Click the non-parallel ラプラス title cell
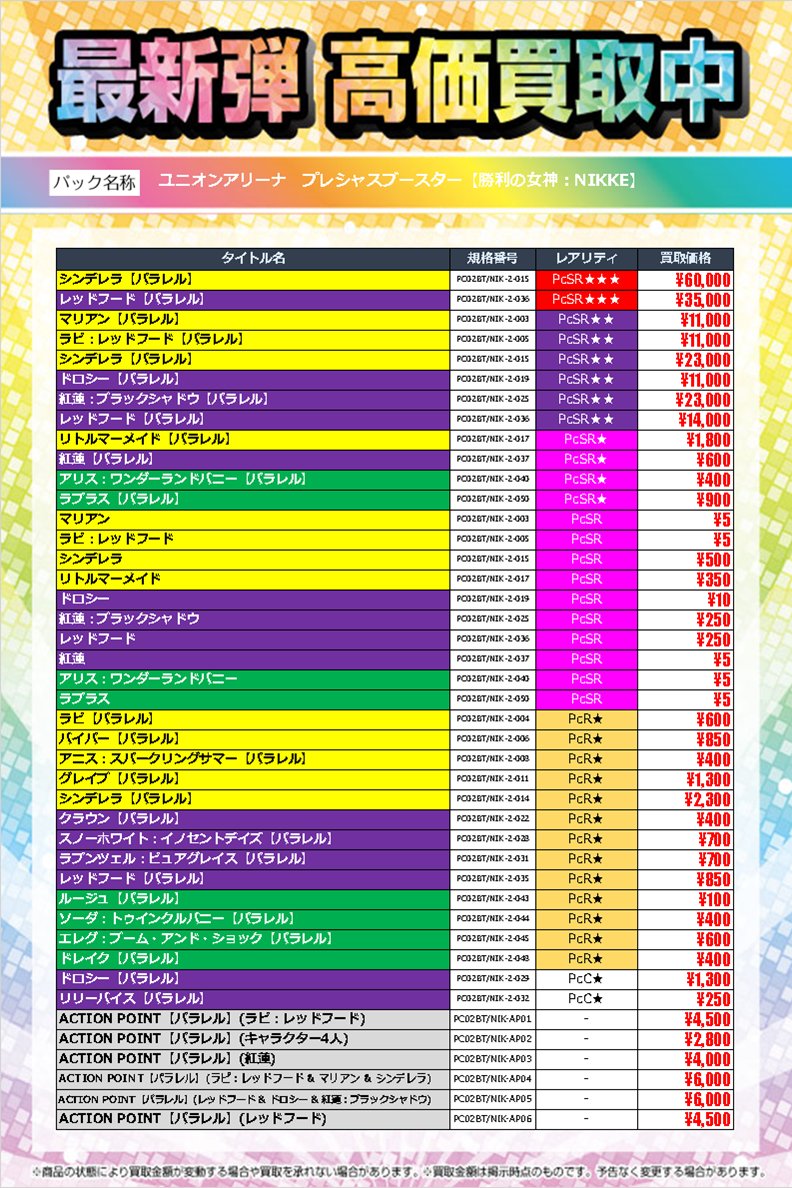Image resolution: width=792 pixels, height=1188 pixels. pyautogui.click(x=253, y=699)
